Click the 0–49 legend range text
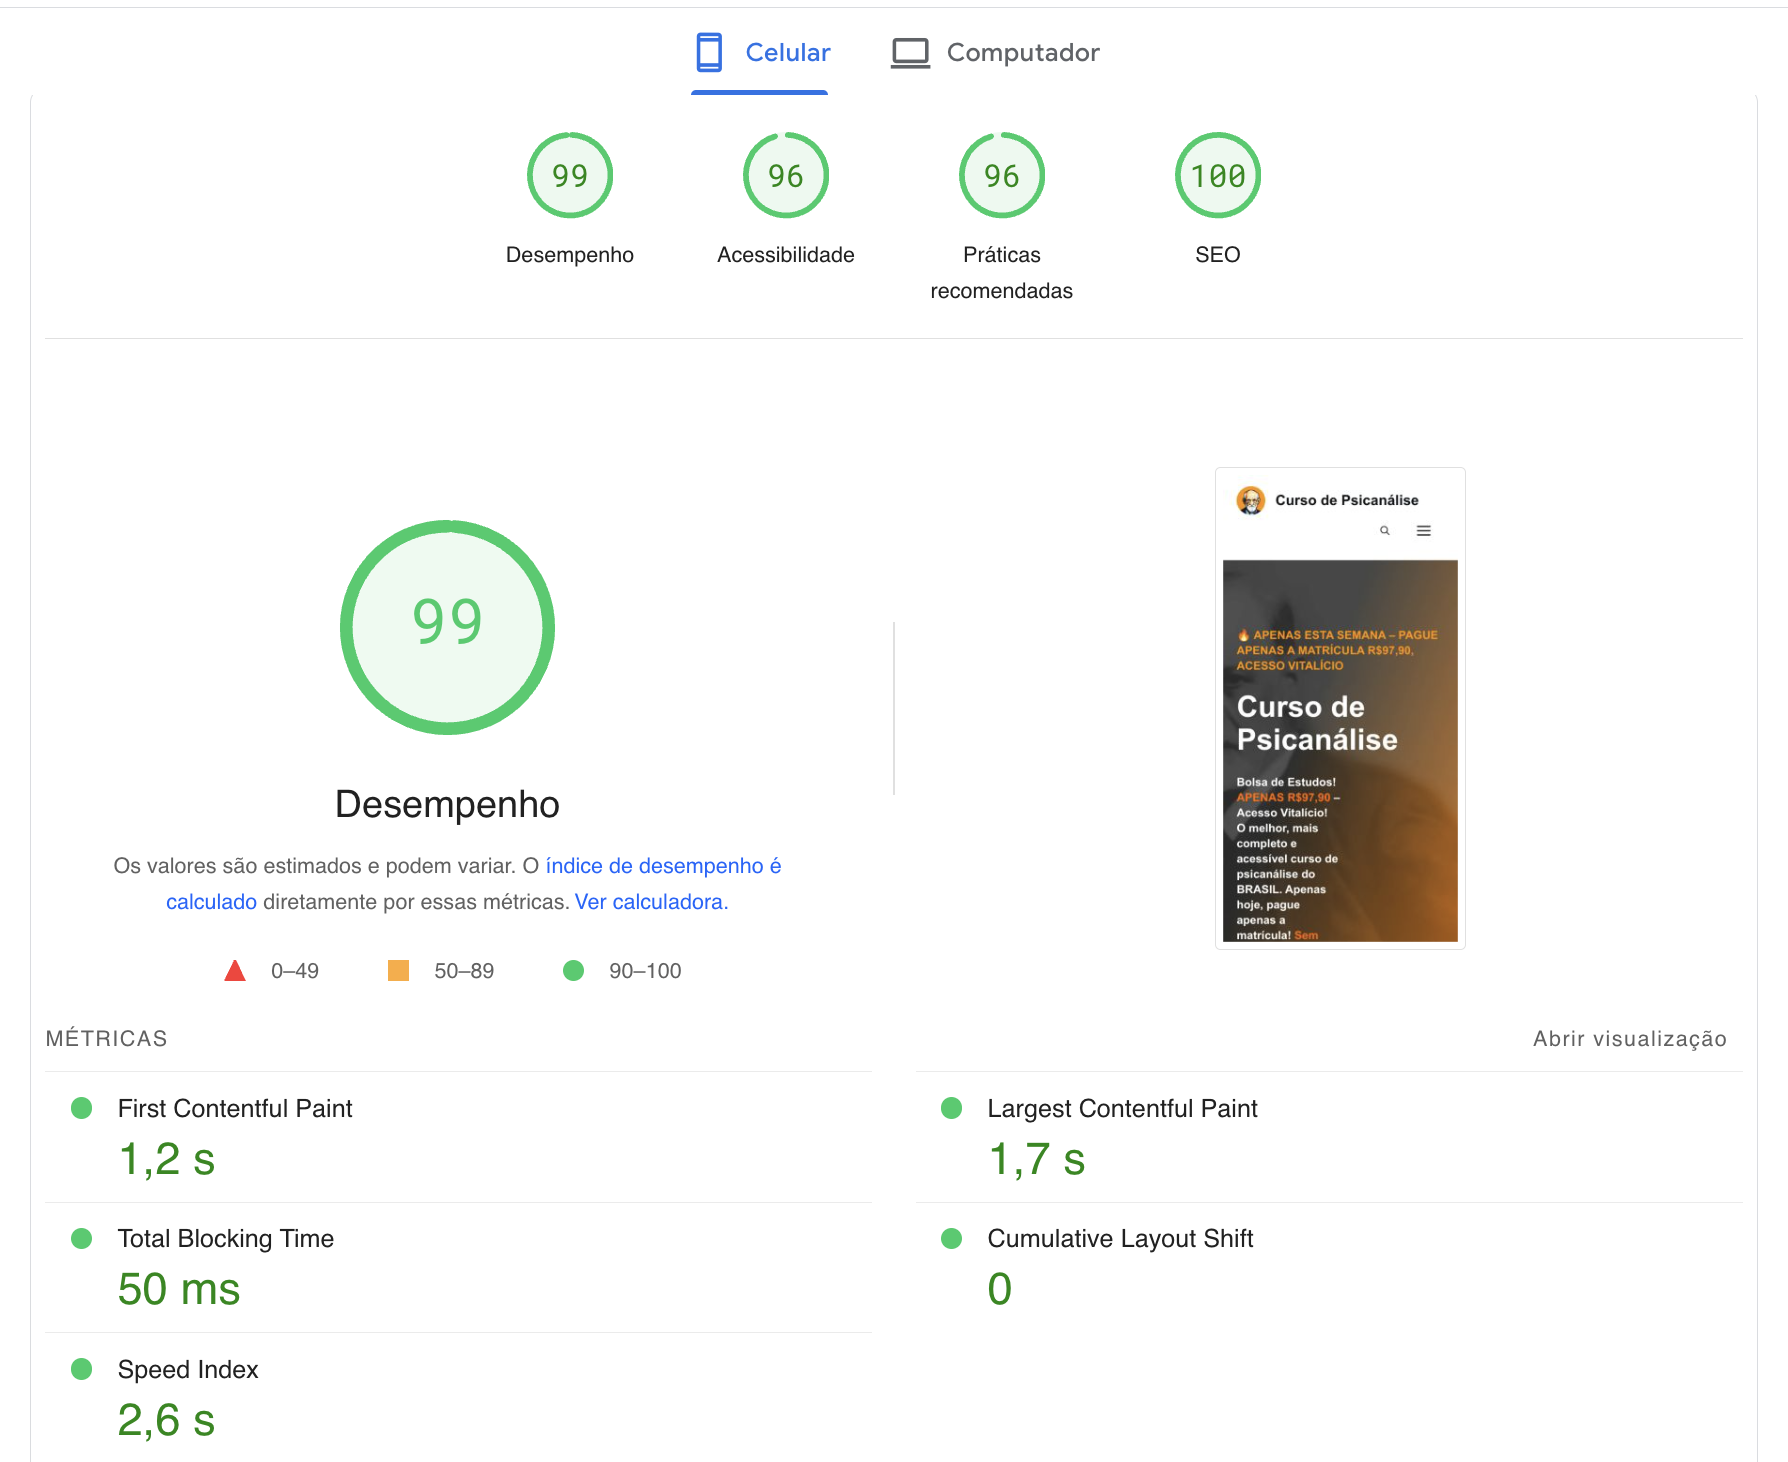This screenshot has height=1462, width=1788. click(x=295, y=971)
